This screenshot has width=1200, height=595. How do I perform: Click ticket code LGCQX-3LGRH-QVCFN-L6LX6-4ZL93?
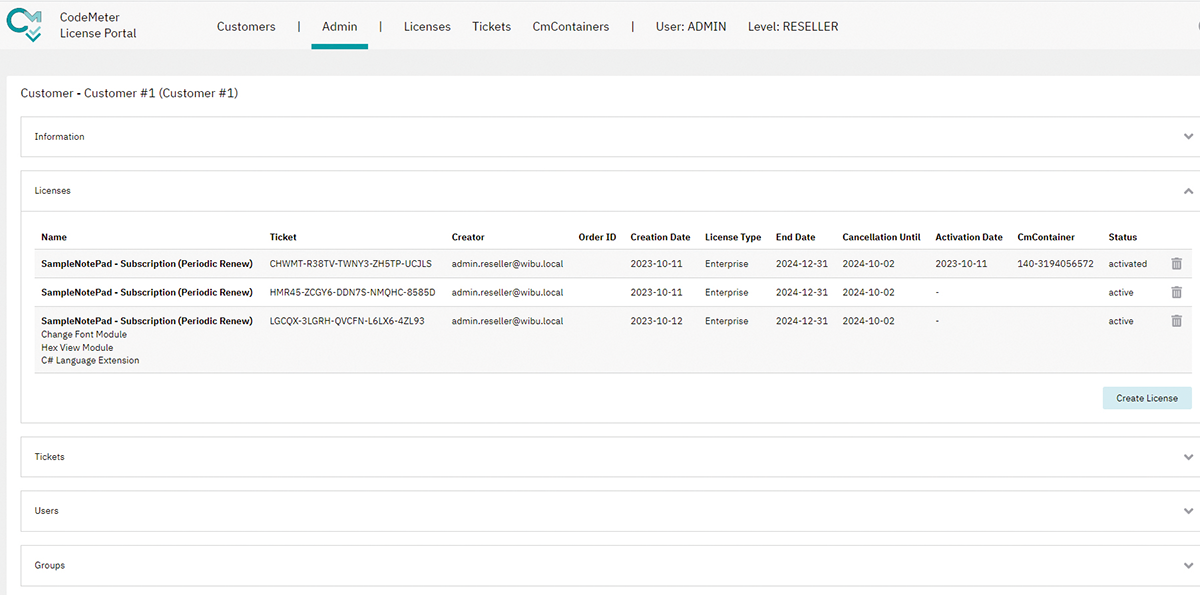coord(347,321)
